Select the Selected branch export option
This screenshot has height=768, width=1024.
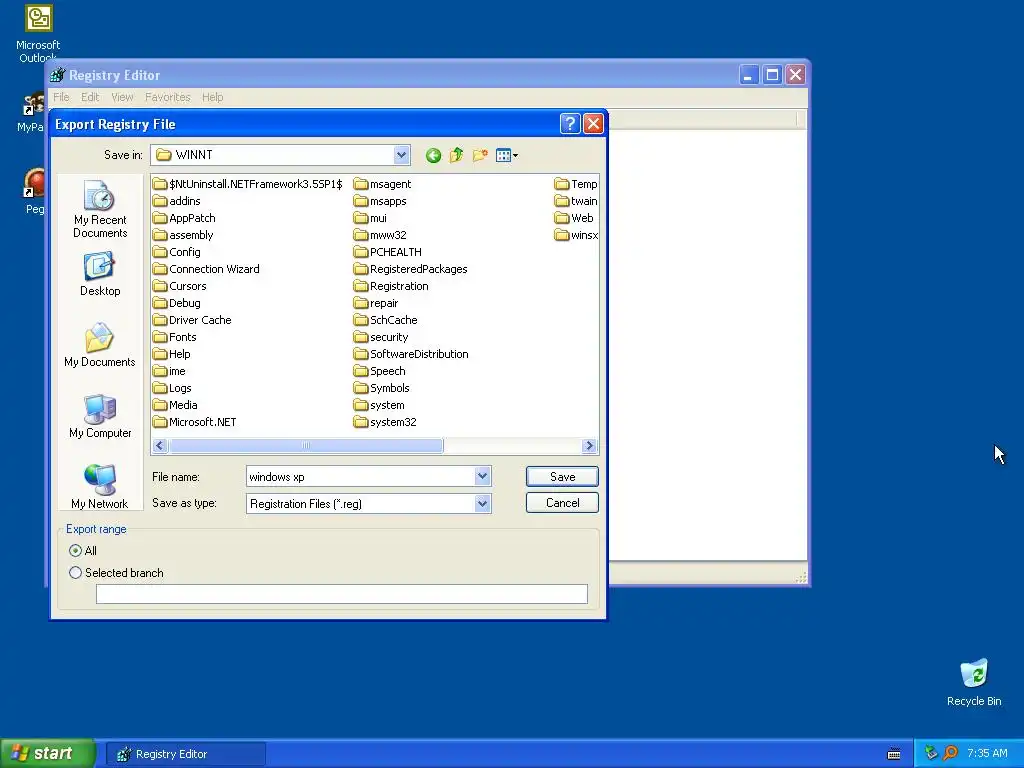point(116,573)
